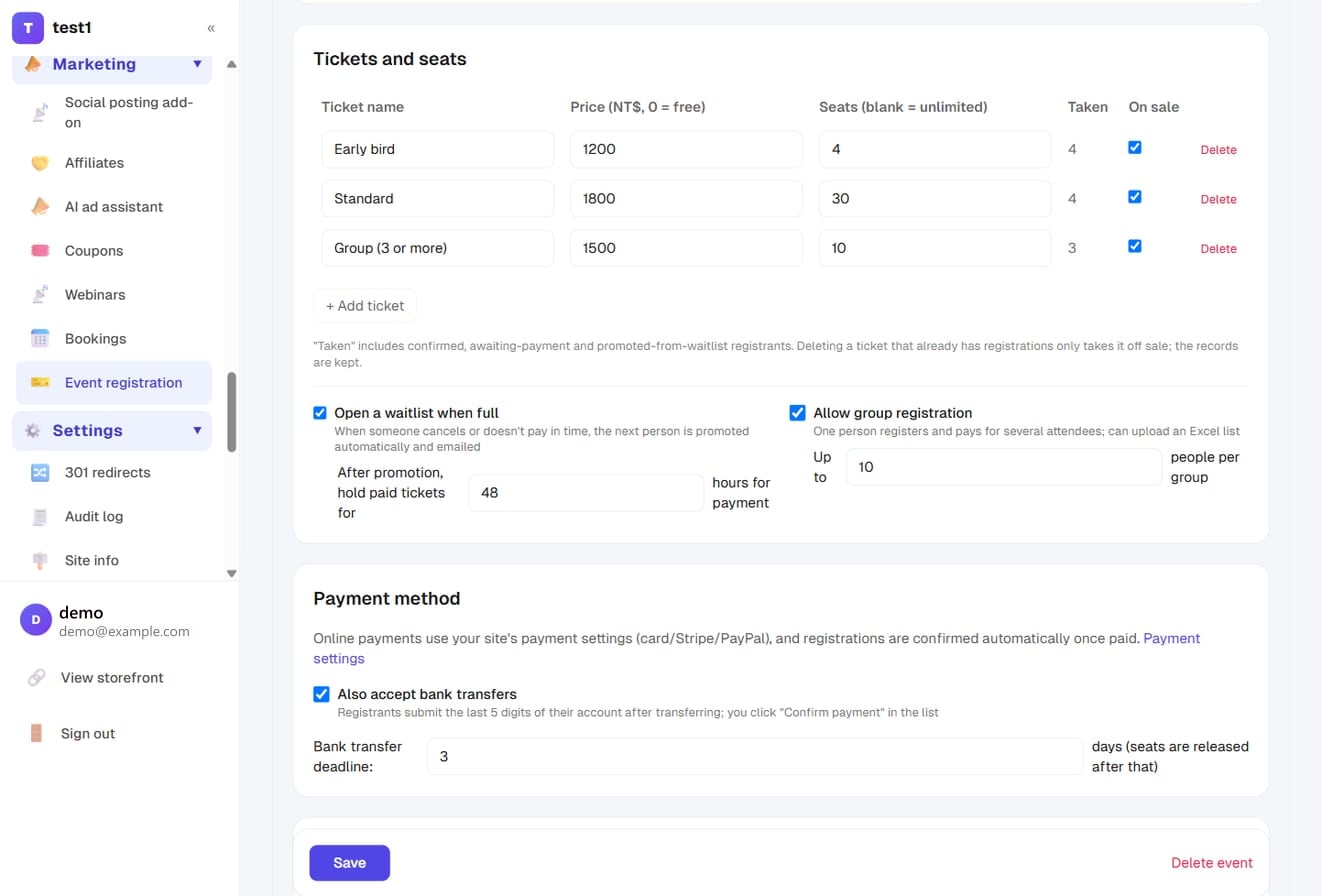Uncheck Allow group registration

click(798, 413)
